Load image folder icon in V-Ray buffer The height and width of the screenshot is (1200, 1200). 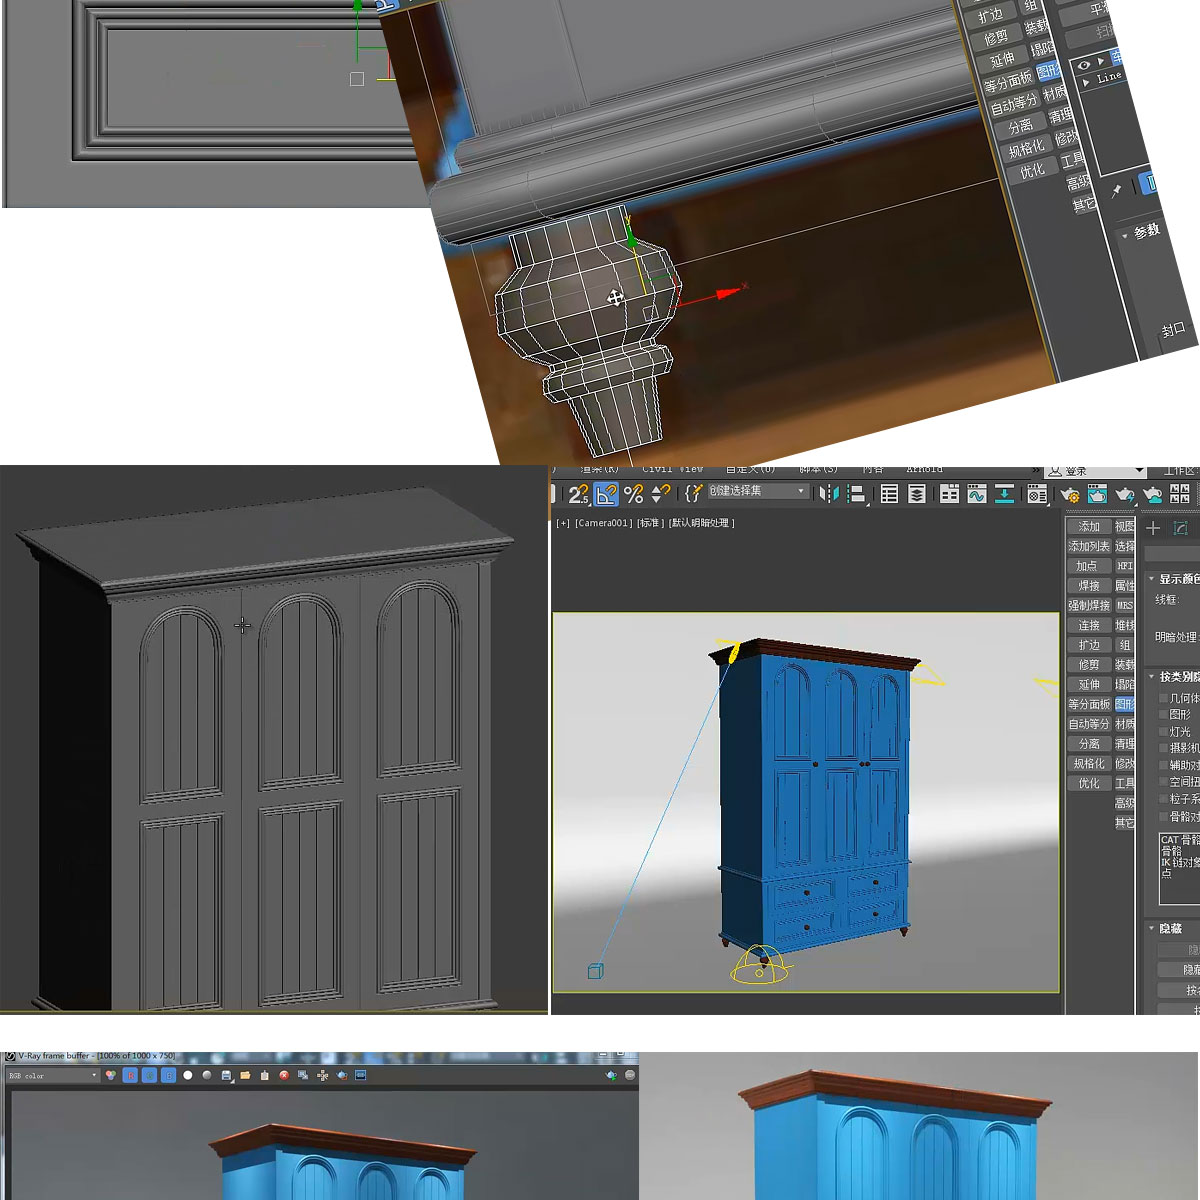[x=245, y=1075]
